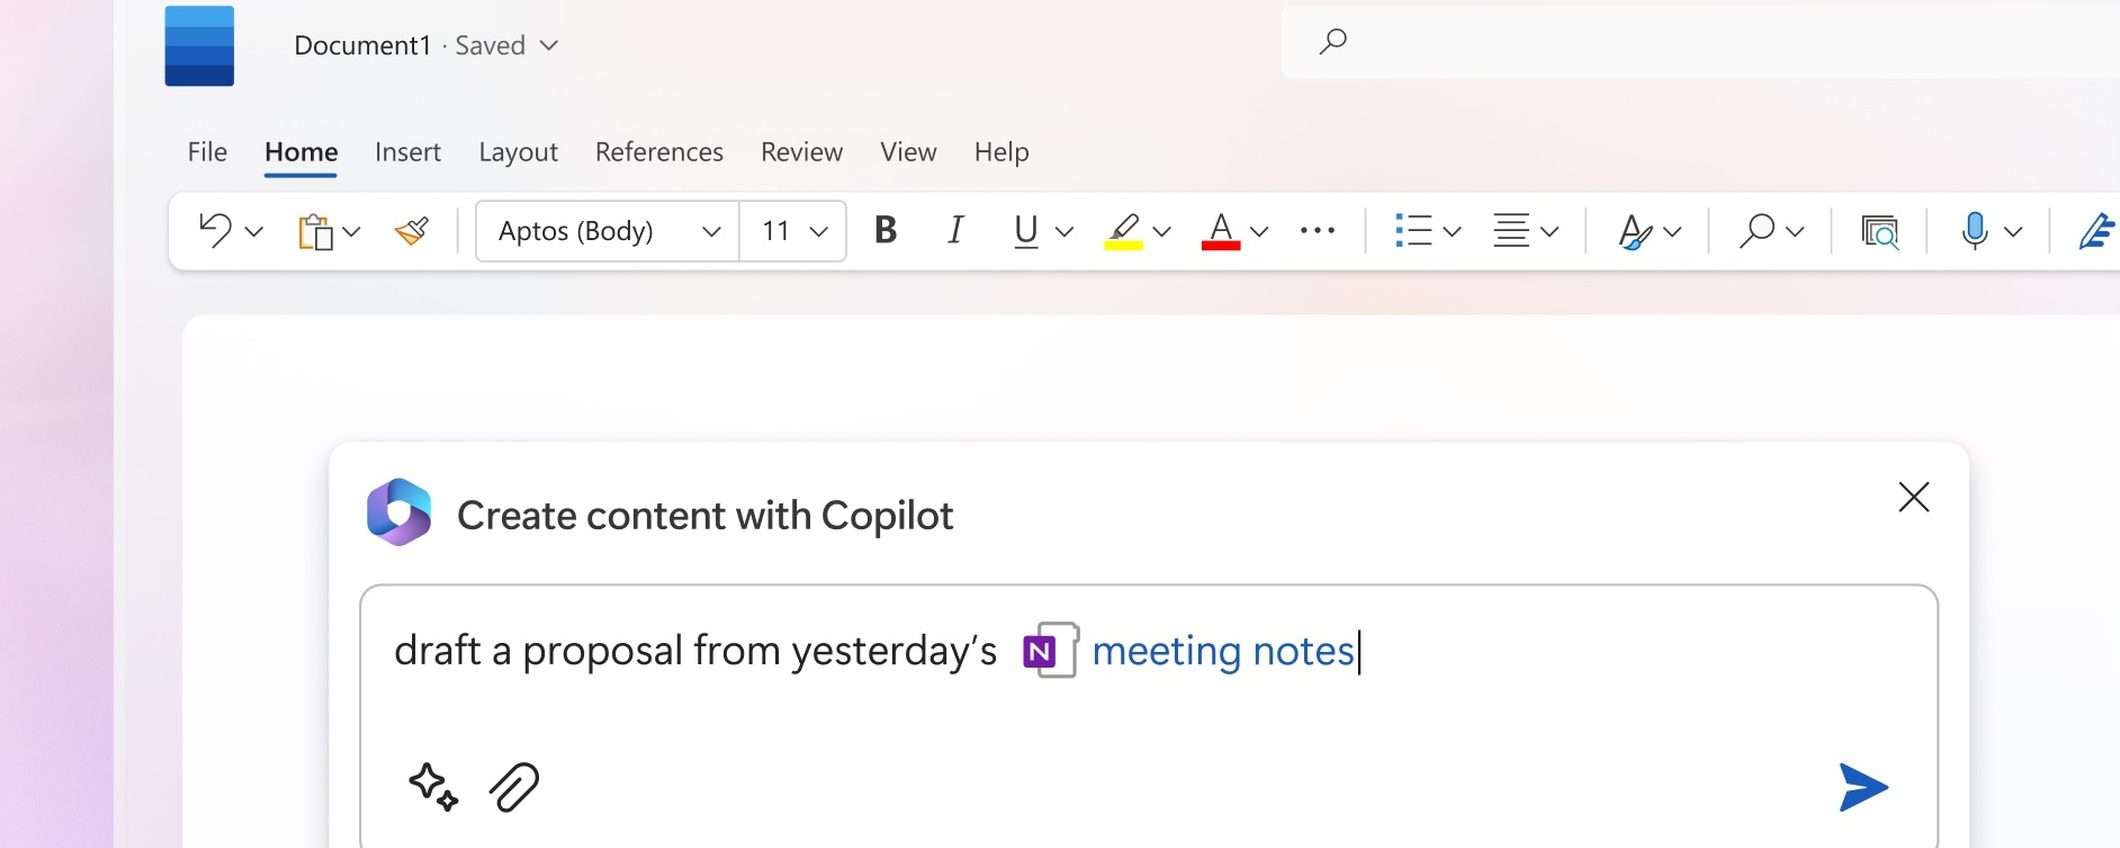
Task: Open the more options ellipsis button
Action: coord(1317,231)
